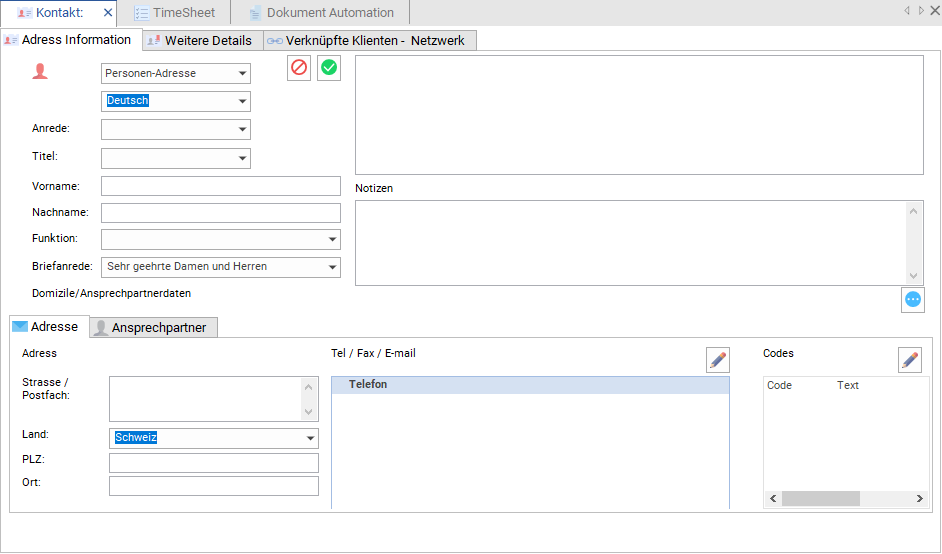
Task: Open the Ansprechpartner tab
Action: (x=153, y=327)
